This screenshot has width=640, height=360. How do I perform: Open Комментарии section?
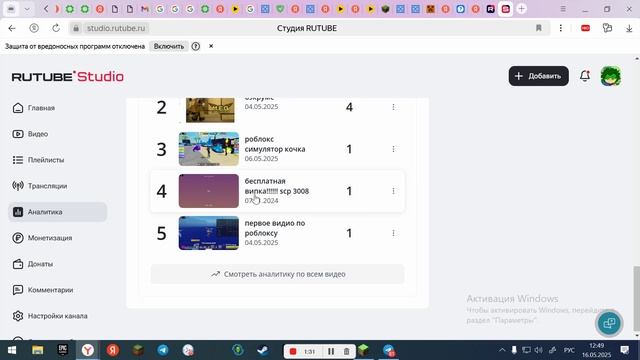(x=43, y=290)
